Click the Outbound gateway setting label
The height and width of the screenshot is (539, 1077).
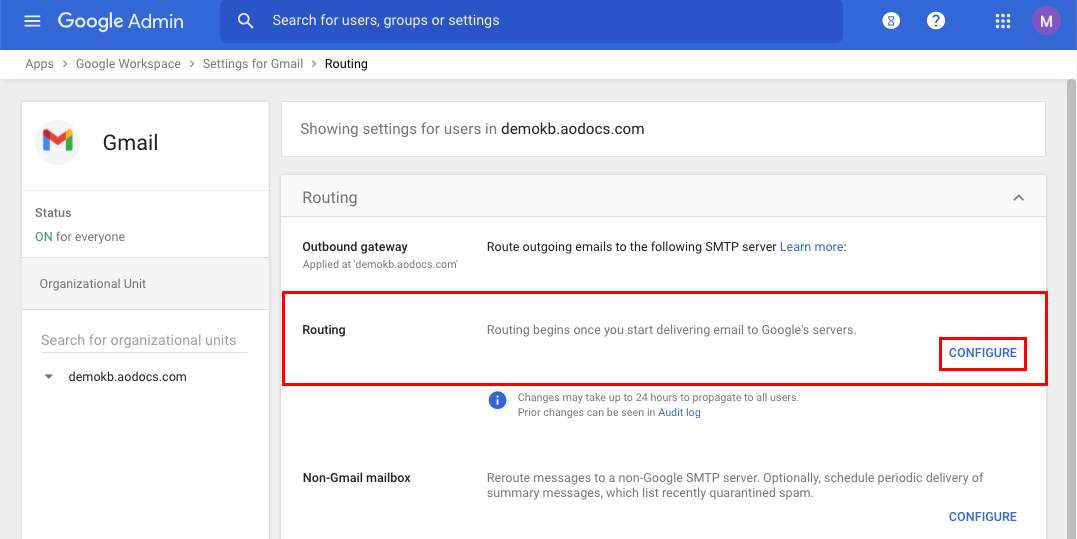click(355, 246)
